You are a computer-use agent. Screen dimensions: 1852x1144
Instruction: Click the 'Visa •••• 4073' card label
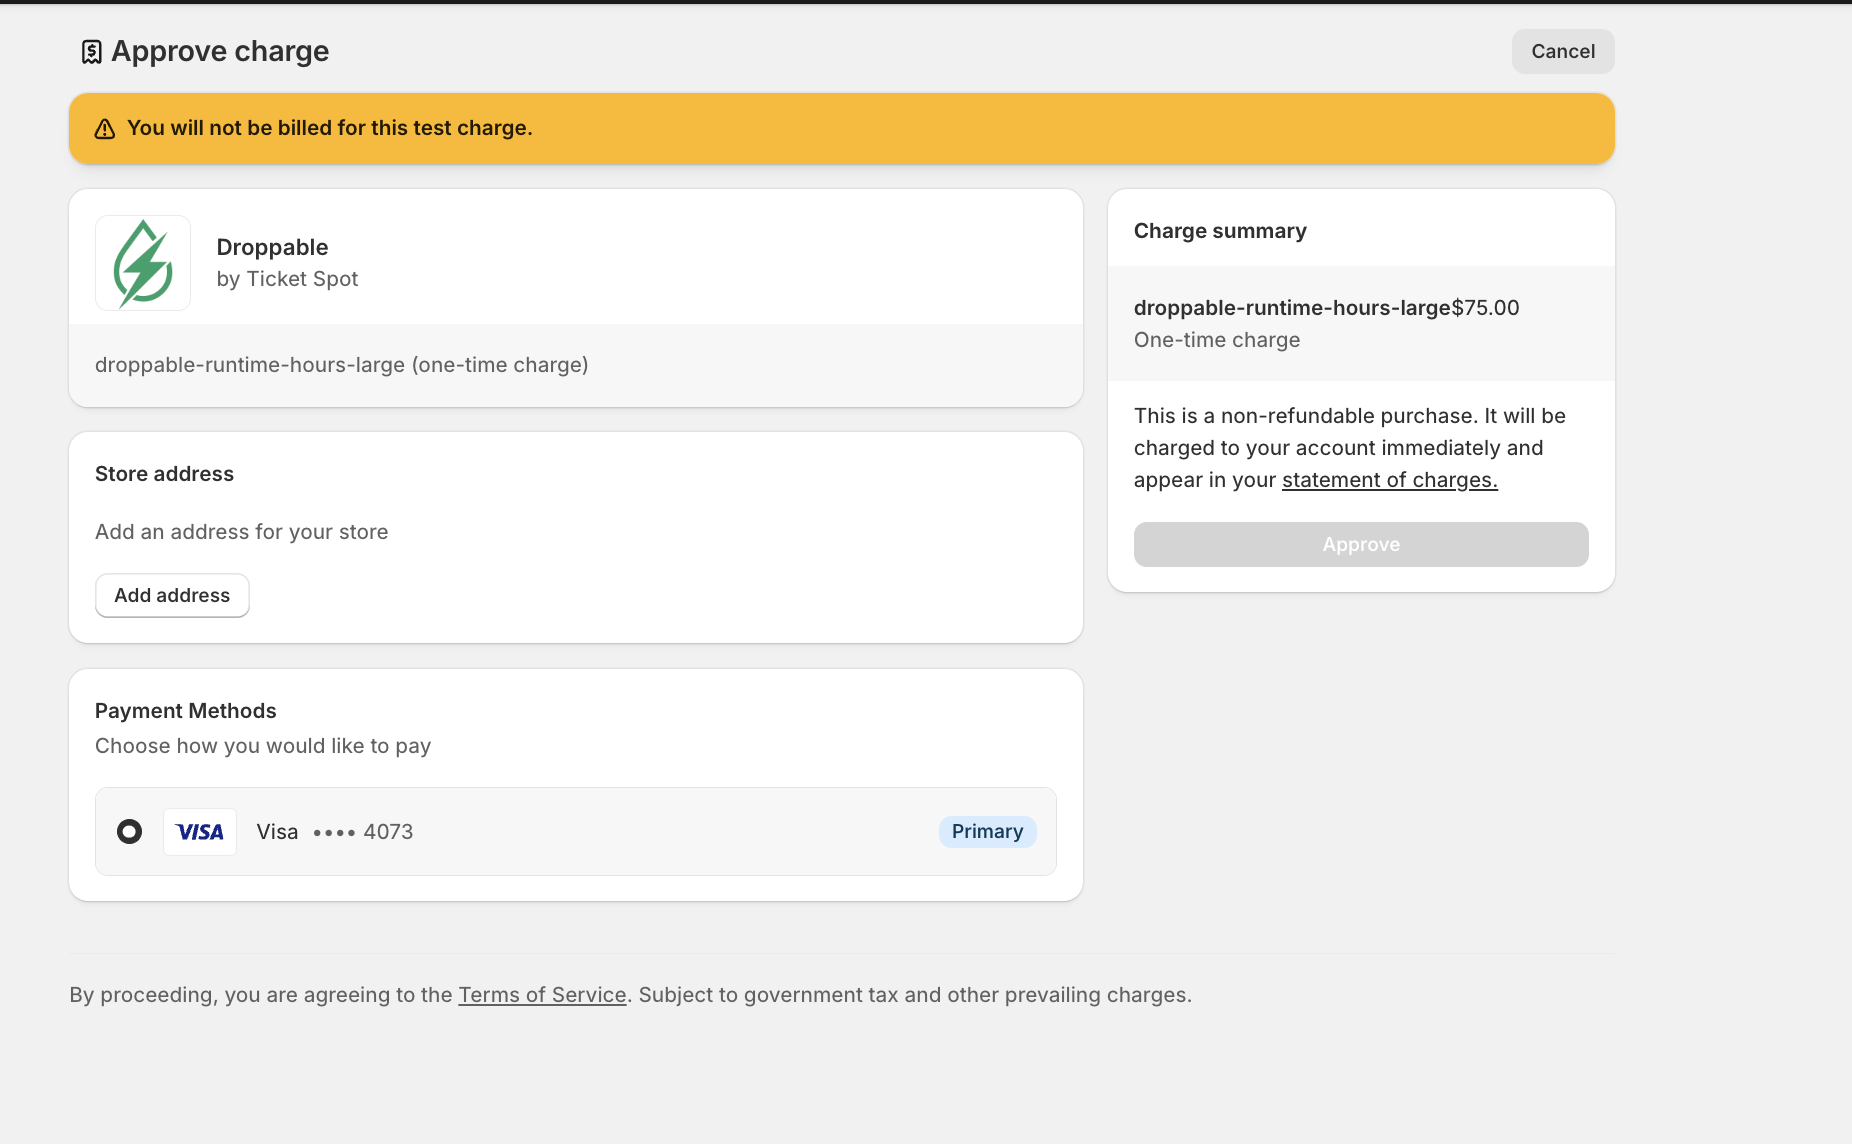[334, 832]
